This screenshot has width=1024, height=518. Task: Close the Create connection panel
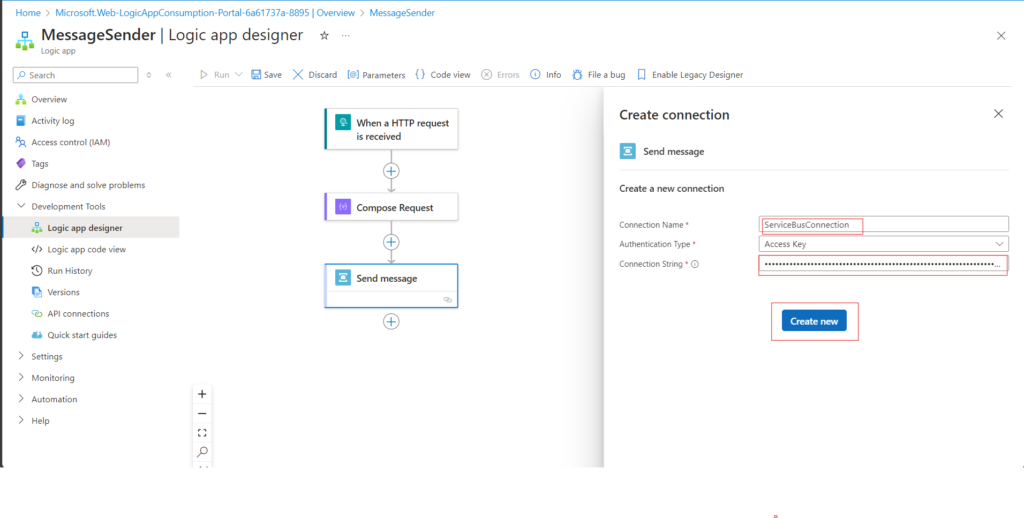pos(998,114)
